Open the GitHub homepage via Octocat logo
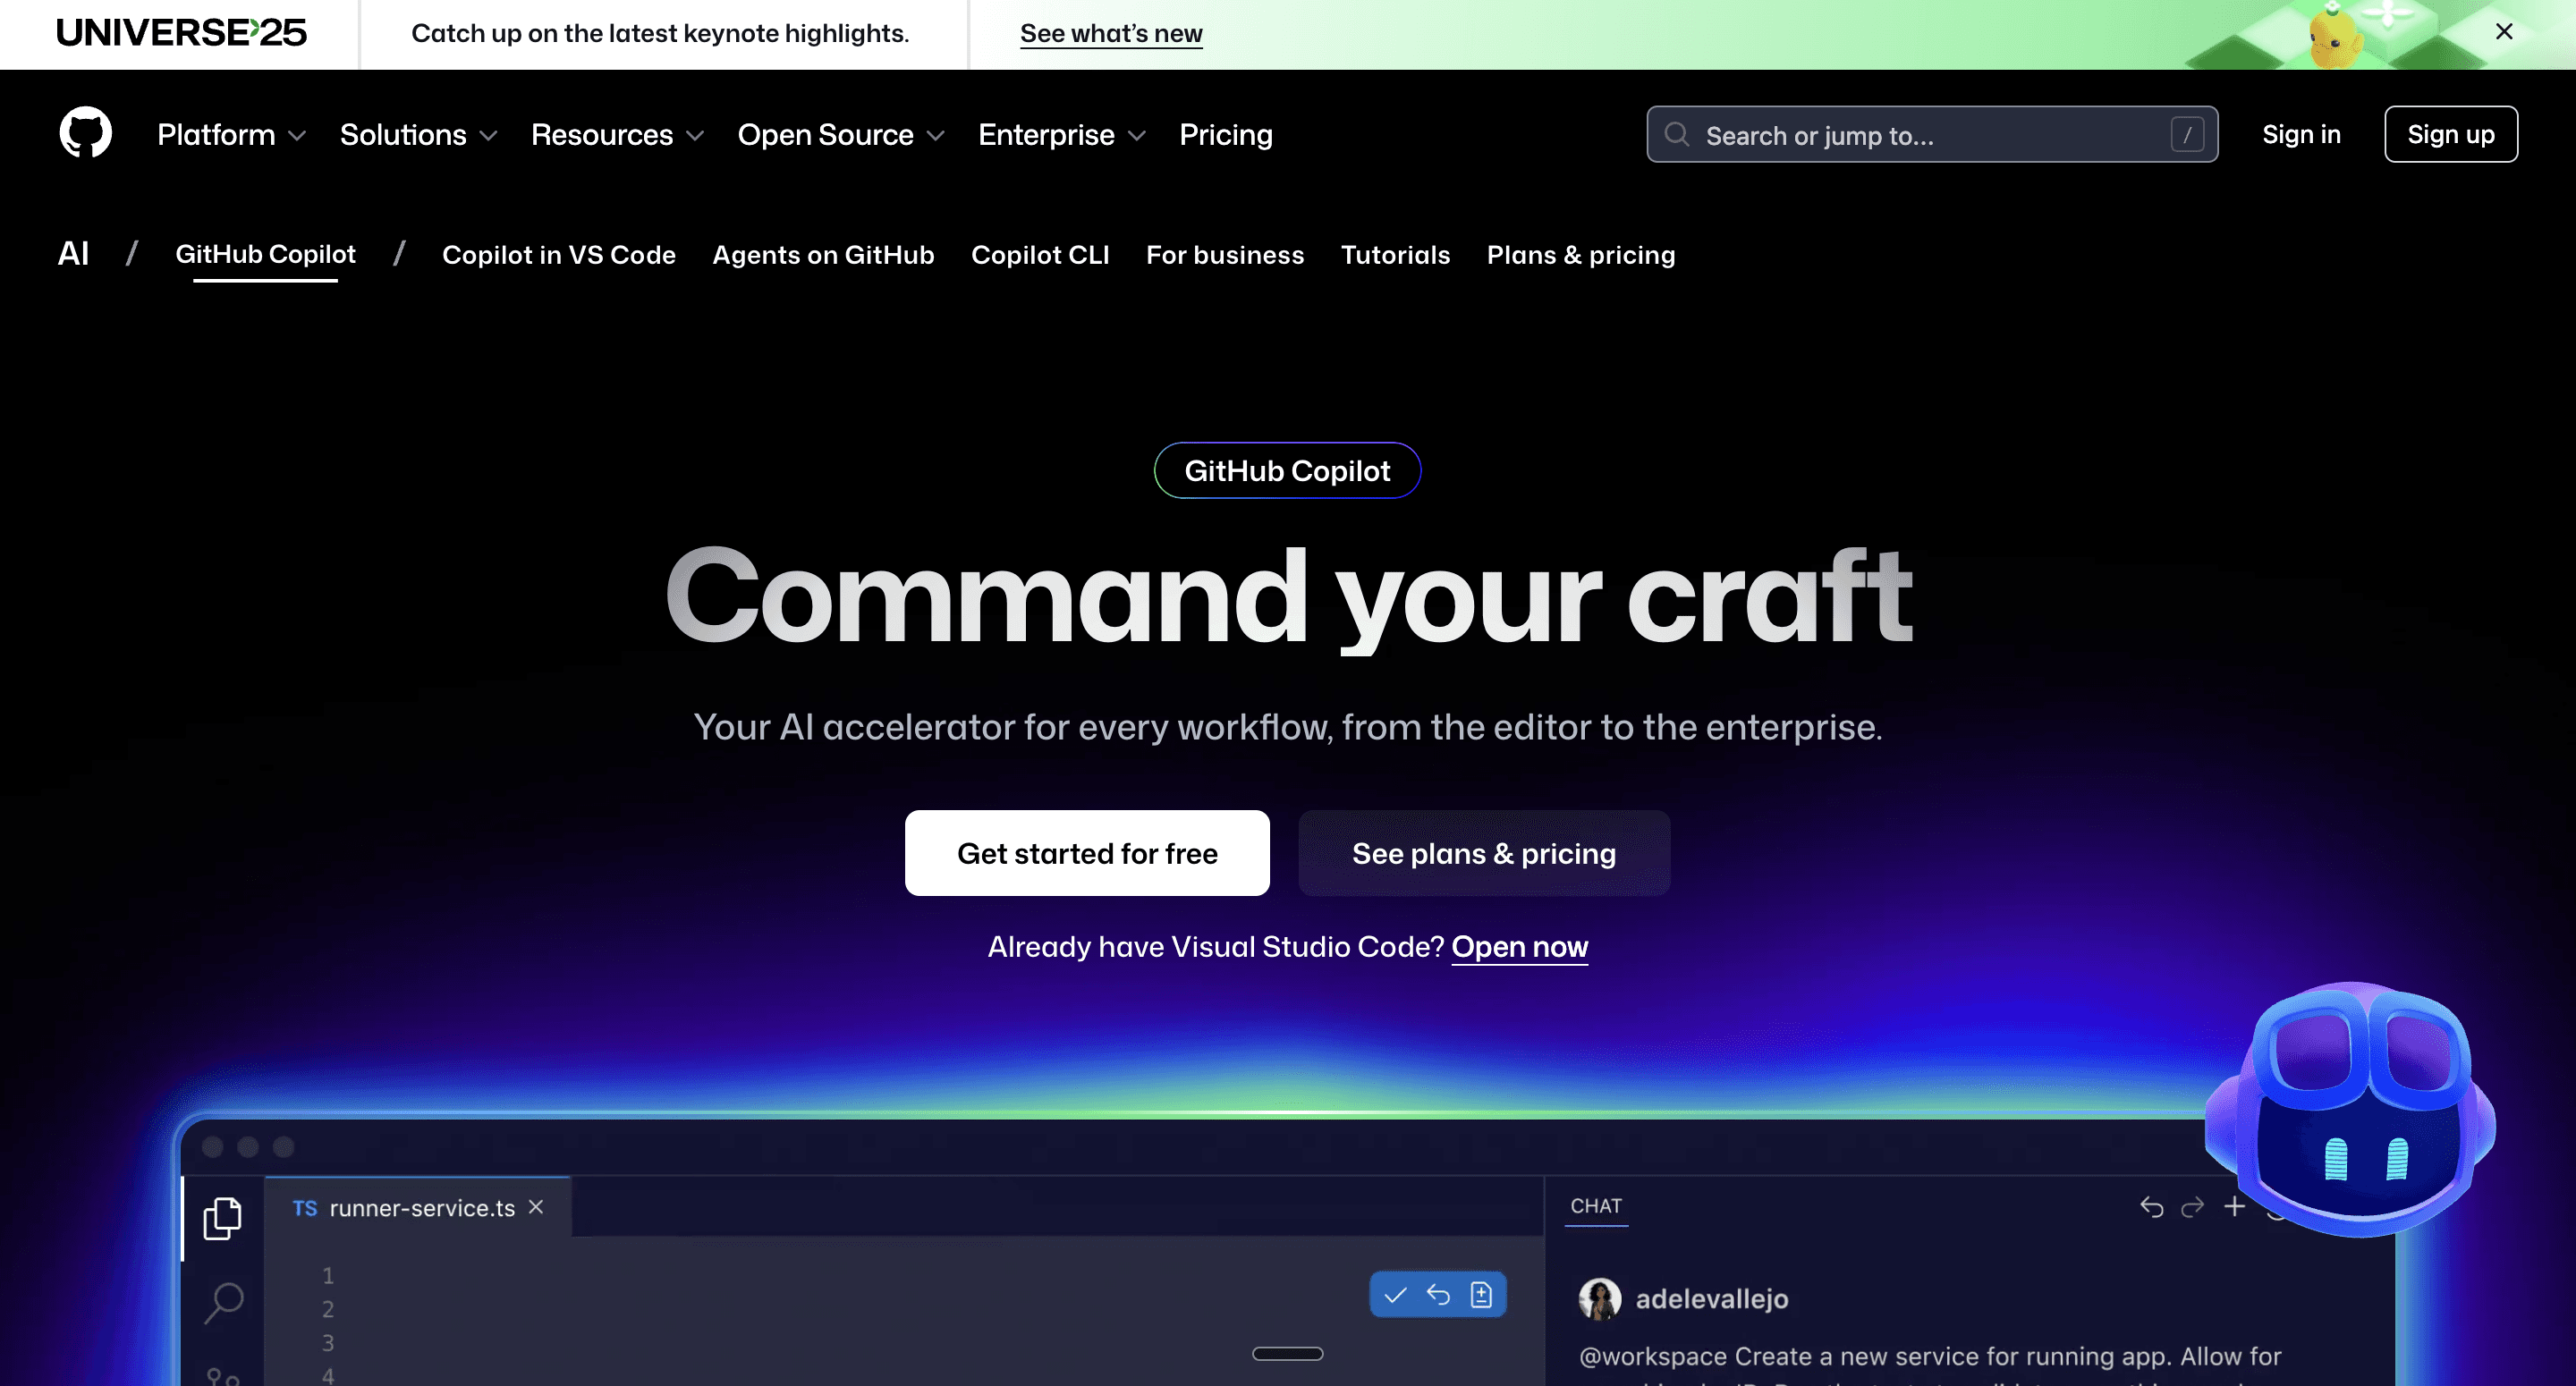This screenshot has height=1386, width=2576. (x=85, y=133)
